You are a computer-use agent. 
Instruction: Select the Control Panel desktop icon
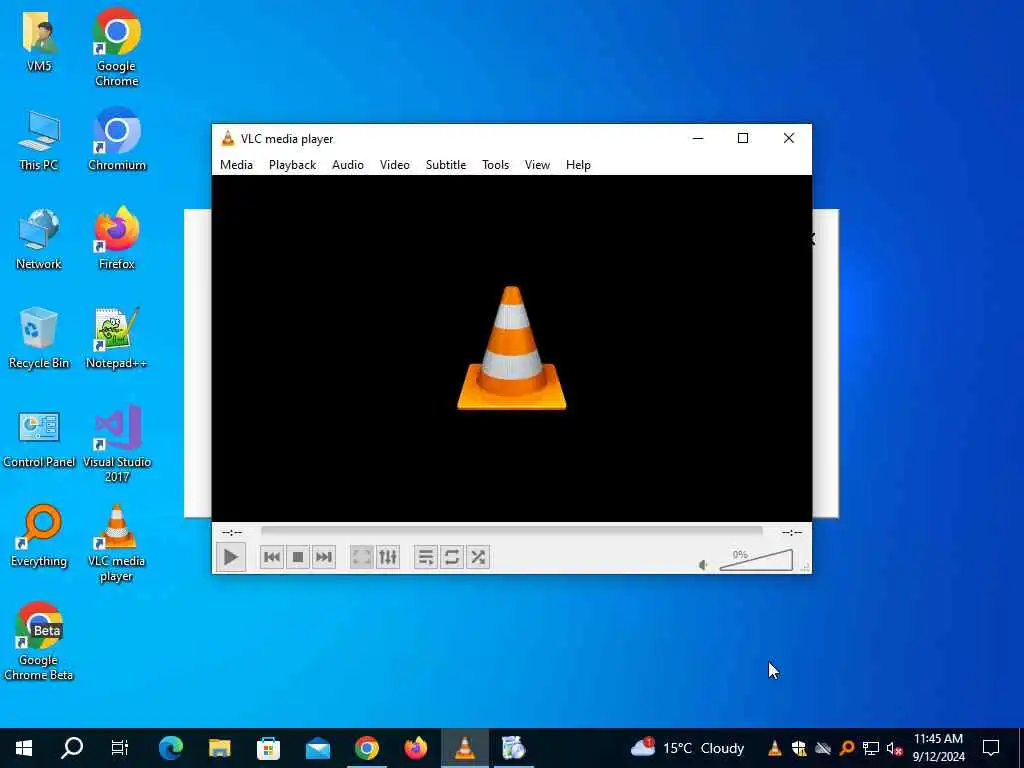pyautogui.click(x=39, y=440)
